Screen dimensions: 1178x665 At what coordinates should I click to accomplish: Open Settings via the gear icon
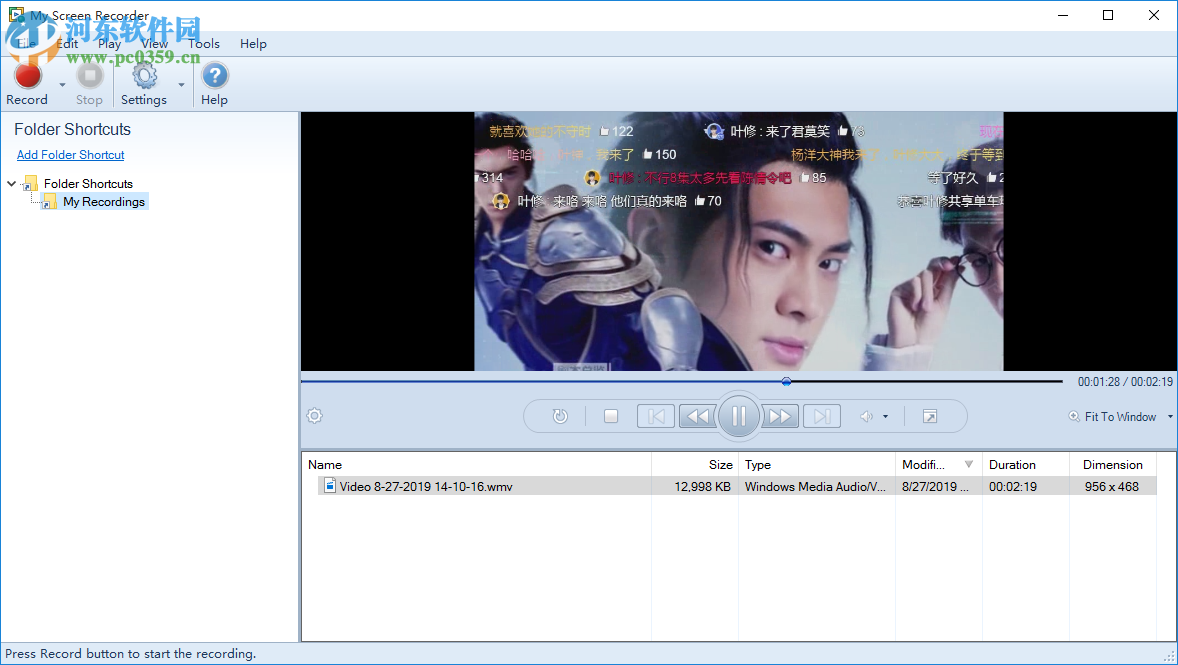tap(144, 77)
